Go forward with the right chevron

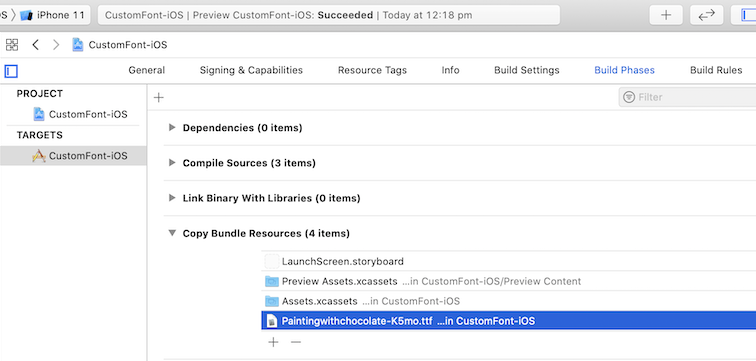(56, 45)
